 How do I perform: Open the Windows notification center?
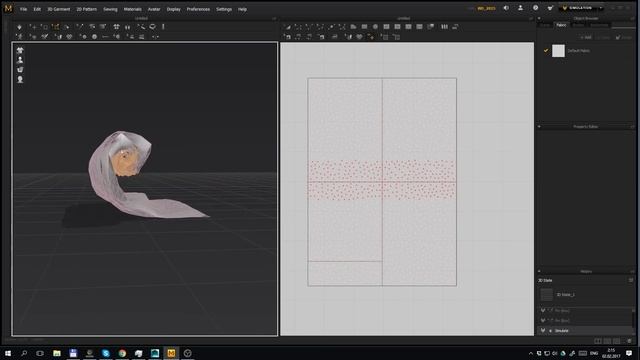(629, 353)
